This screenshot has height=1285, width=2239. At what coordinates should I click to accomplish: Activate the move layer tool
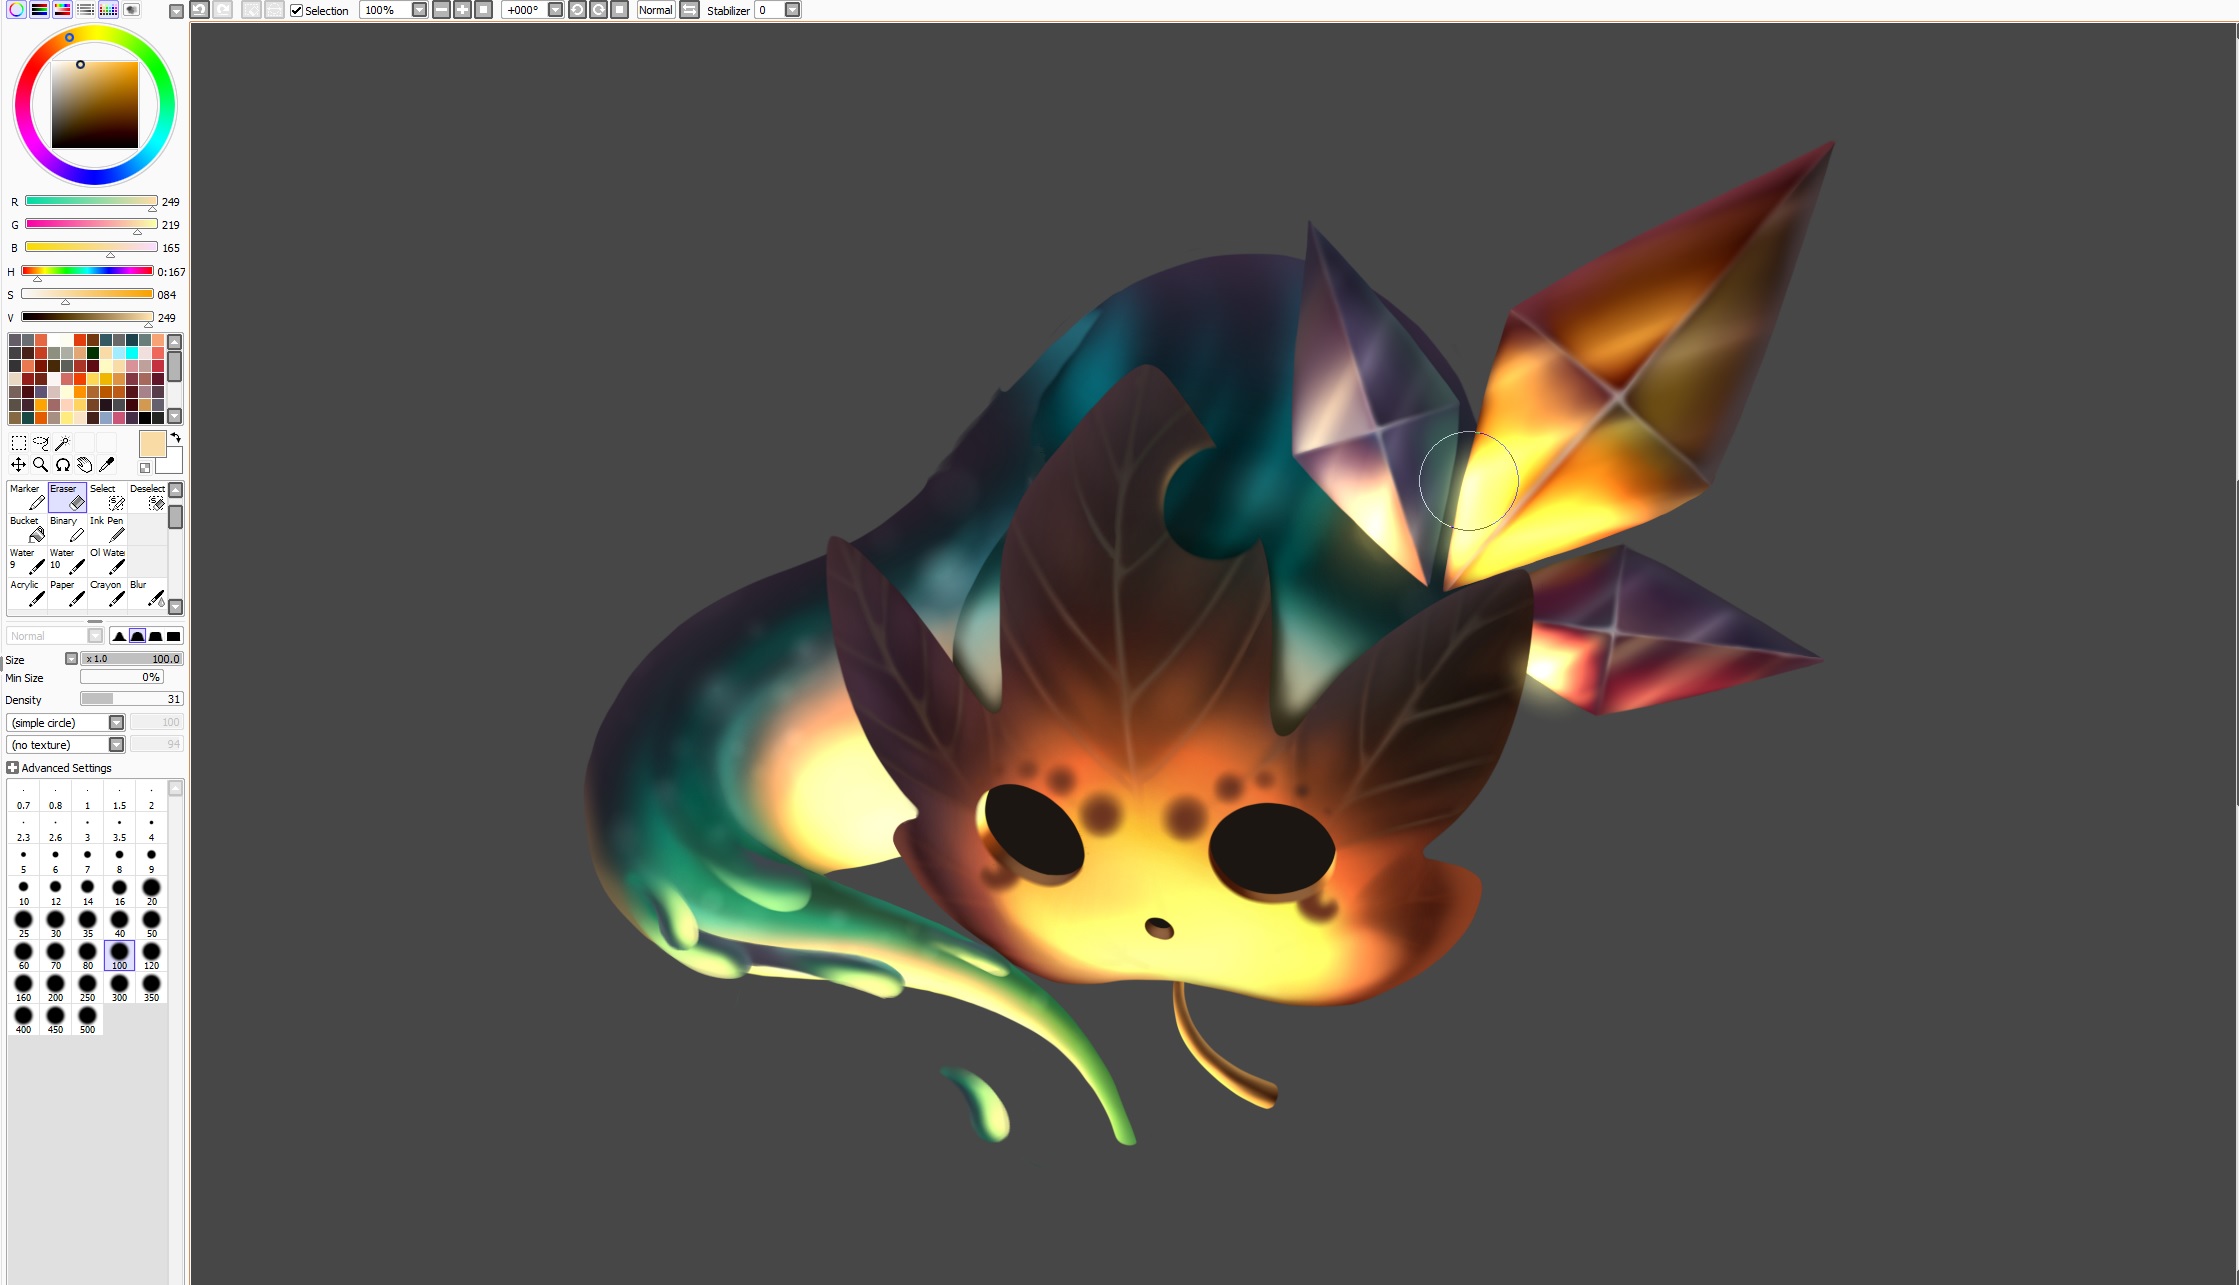(18, 465)
